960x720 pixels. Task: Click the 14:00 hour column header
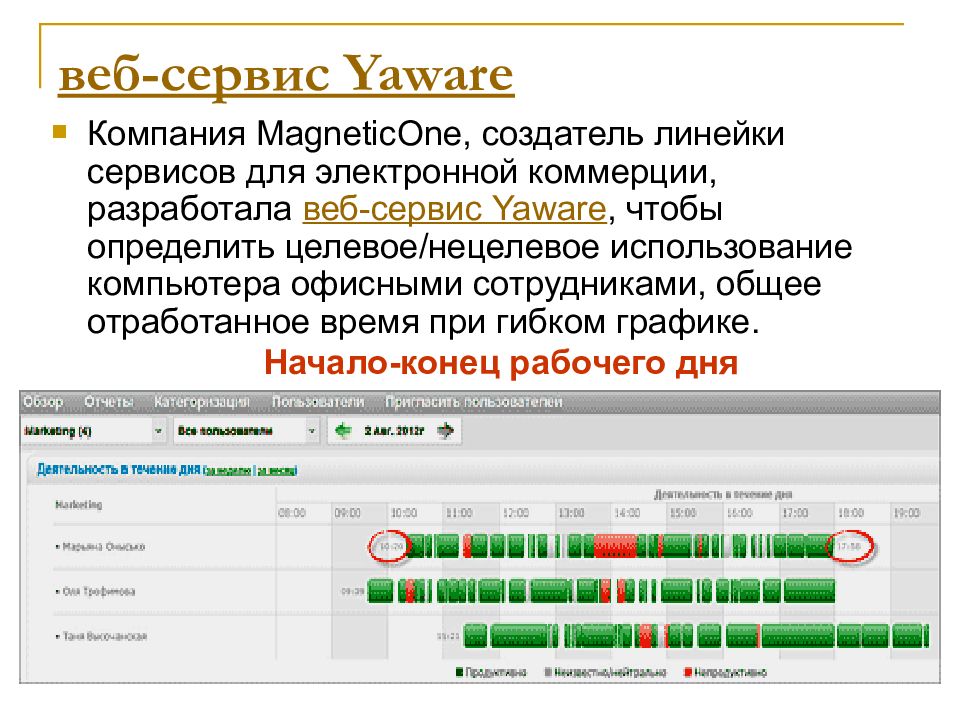pos(627,513)
